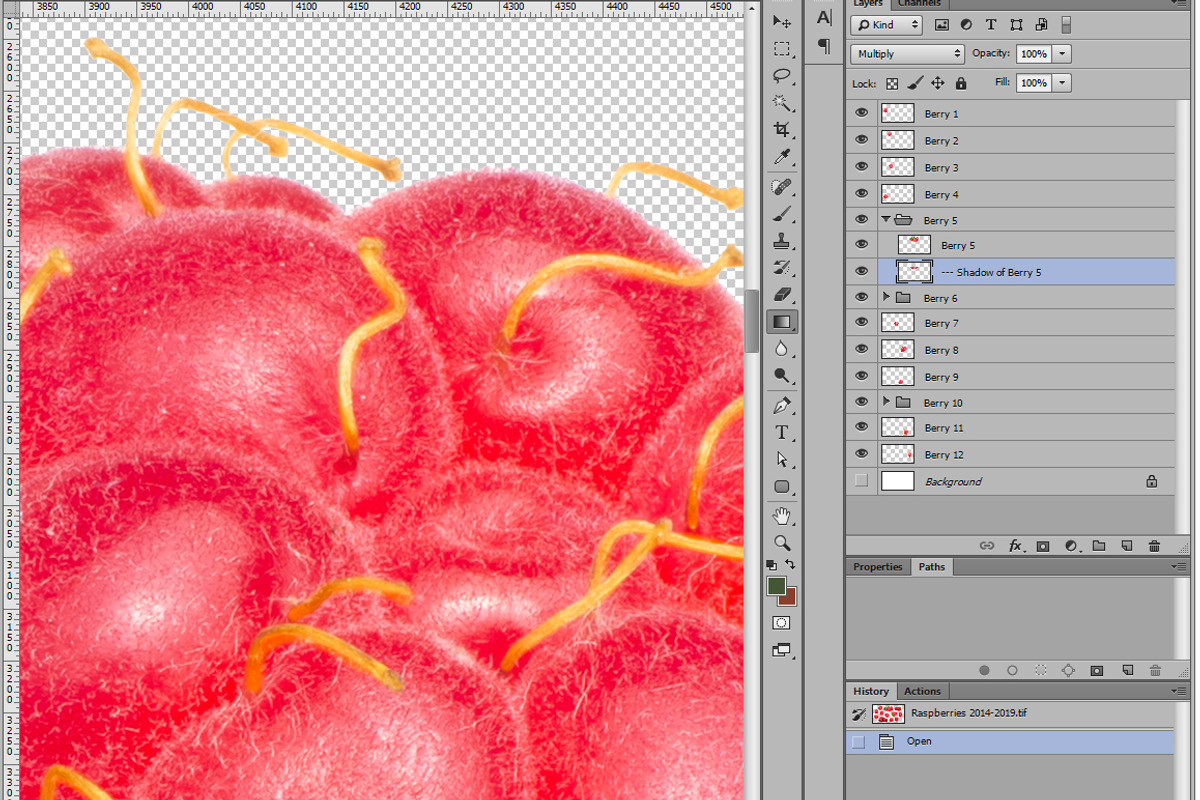
Task: Open the Kind filter dropdown
Action: point(887,25)
